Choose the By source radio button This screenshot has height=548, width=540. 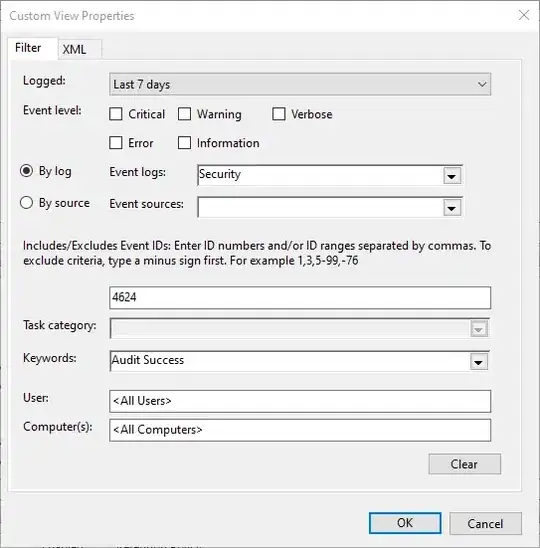coord(27,203)
